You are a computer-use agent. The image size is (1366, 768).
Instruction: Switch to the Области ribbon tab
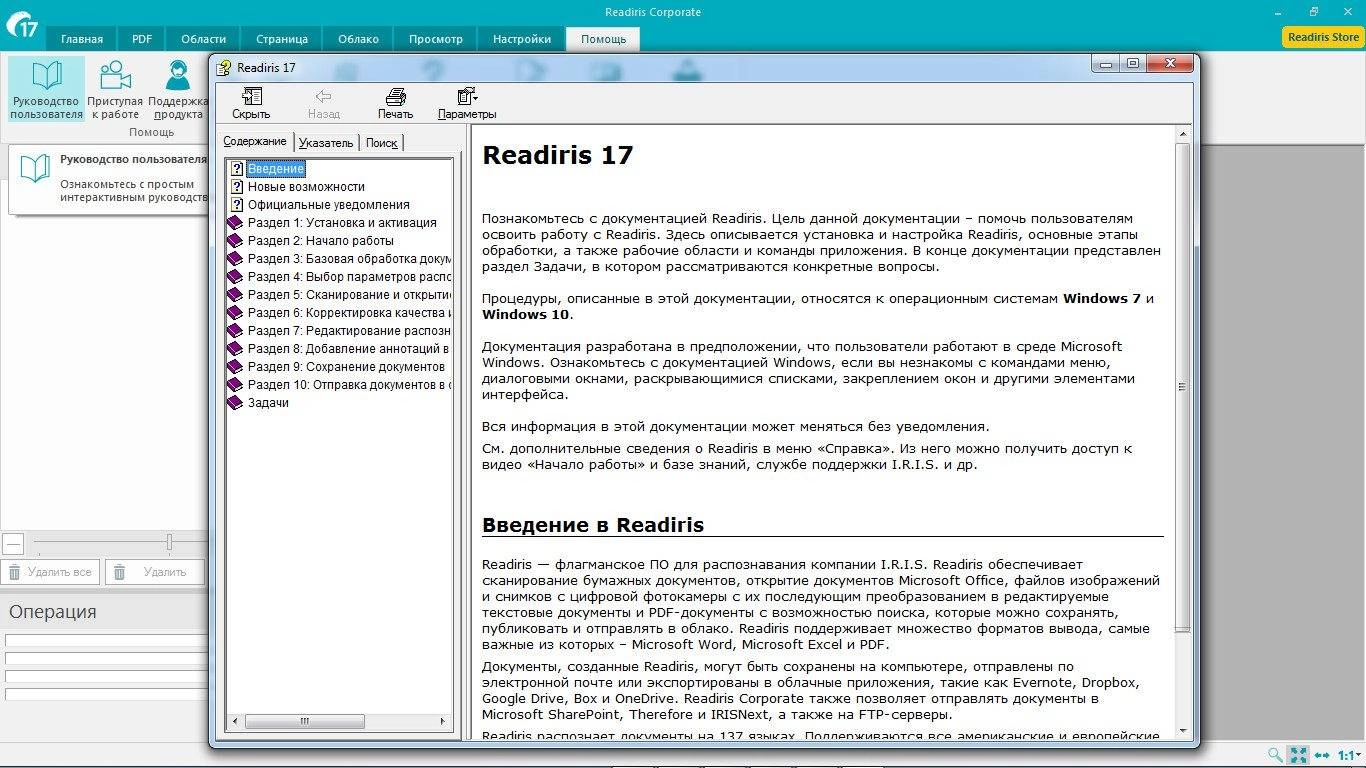tap(203, 39)
